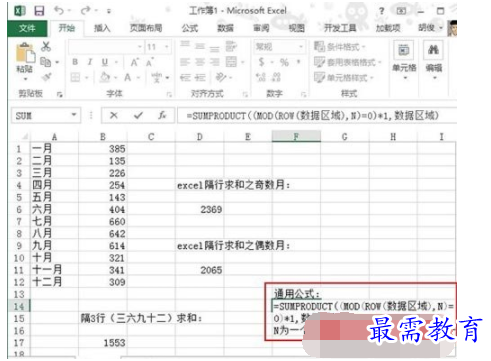This screenshot has width=491, height=361.
Task: Click the Copy icon
Action: pyautogui.click(x=45, y=62)
